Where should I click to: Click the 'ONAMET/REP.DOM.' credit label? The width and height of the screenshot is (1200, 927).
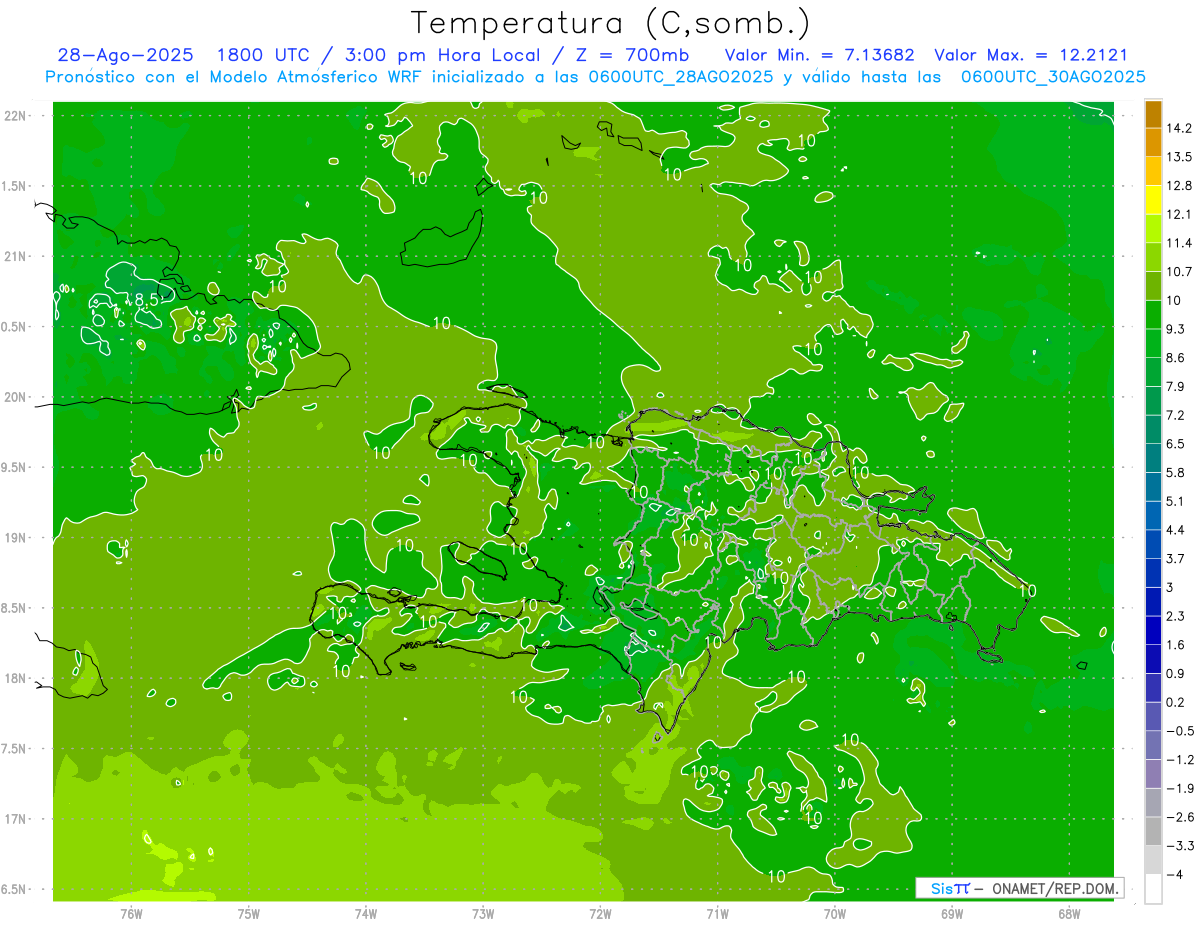1054,889
